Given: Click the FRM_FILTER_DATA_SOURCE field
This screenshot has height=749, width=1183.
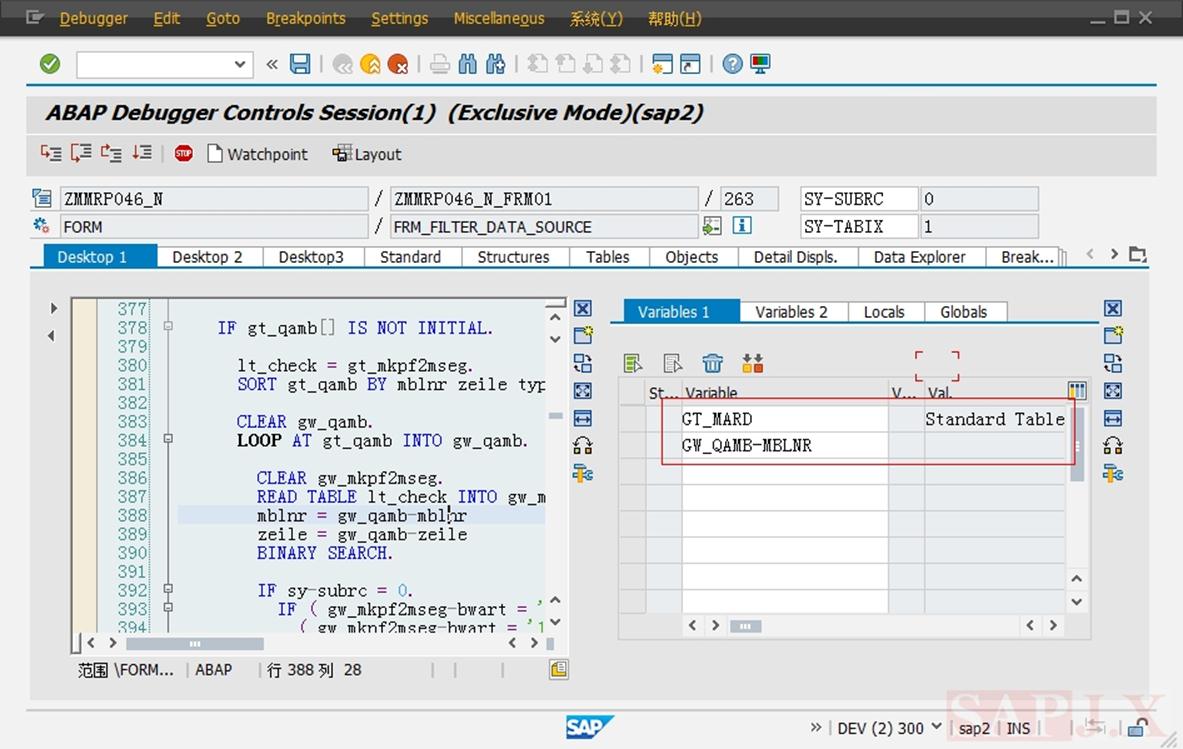Looking at the screenshot, I should (544, 226).
